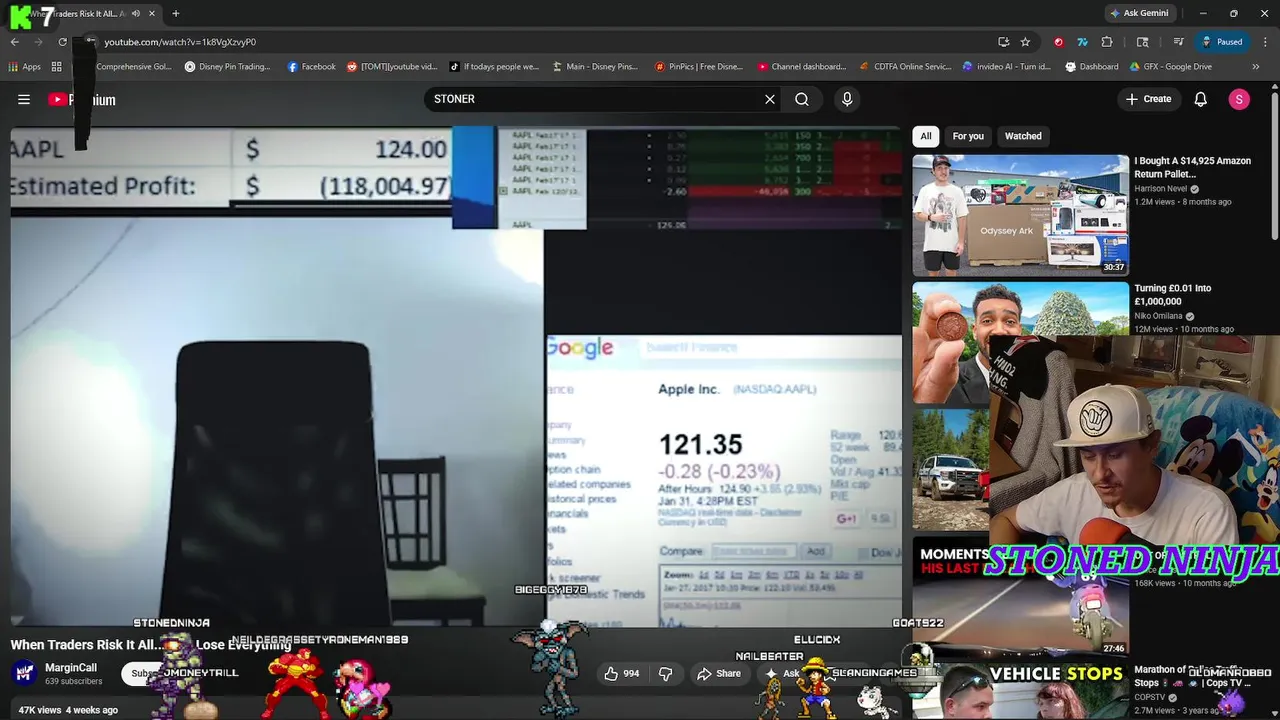Click the YouTube Premium logo
Viewport: 1280px width, 720px height.
tap(82, 99)
